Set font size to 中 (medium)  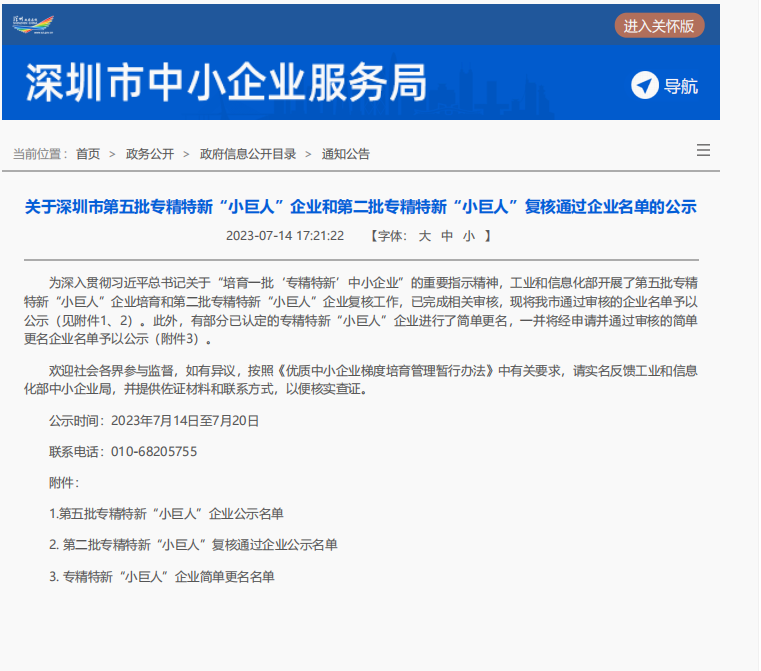447,236
